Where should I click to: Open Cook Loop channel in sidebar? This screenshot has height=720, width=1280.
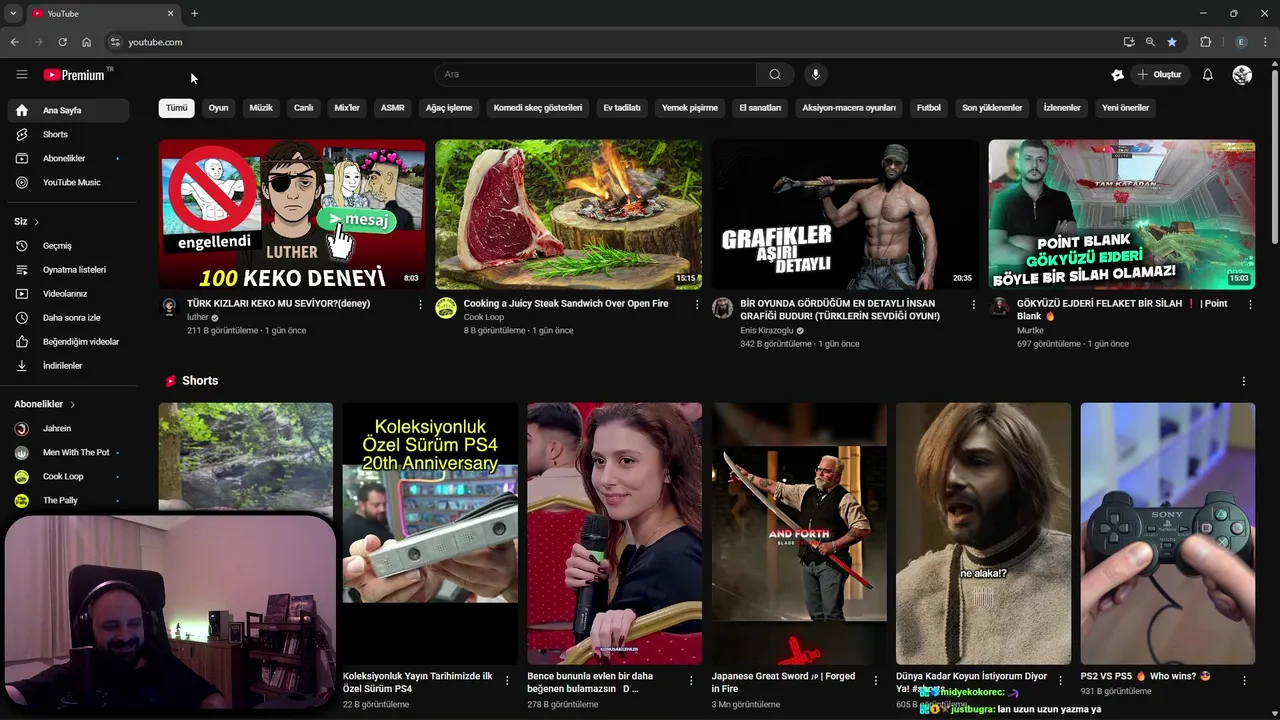point(68,476)
